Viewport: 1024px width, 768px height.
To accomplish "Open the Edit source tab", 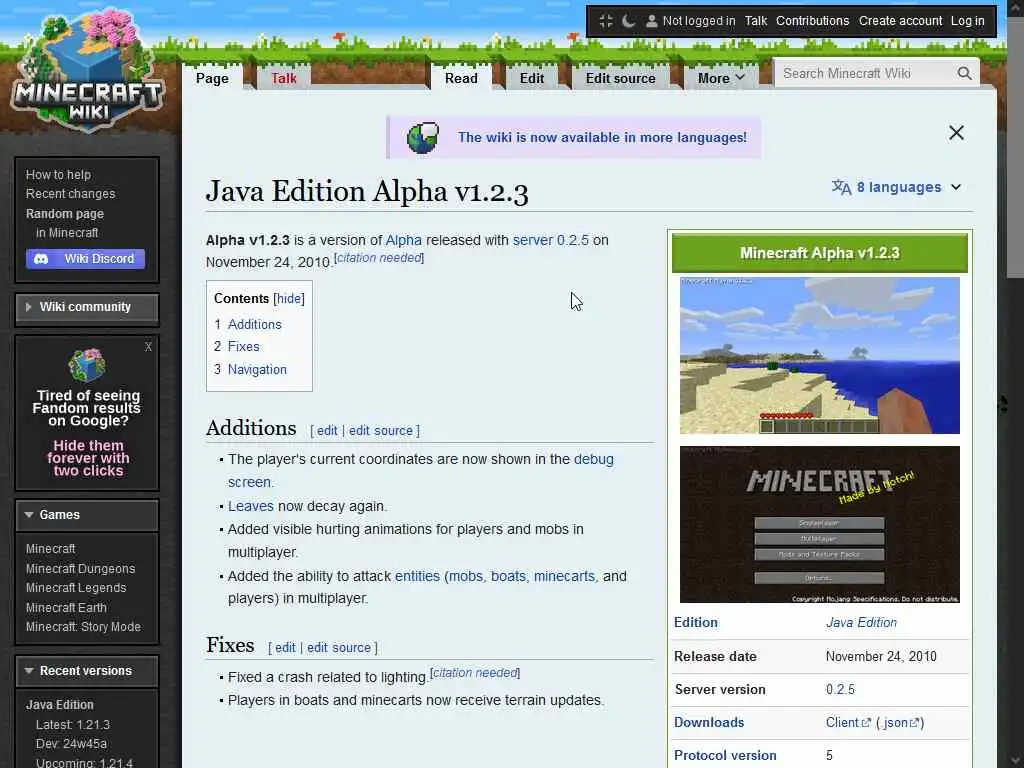I will click(x=620, y=78).
